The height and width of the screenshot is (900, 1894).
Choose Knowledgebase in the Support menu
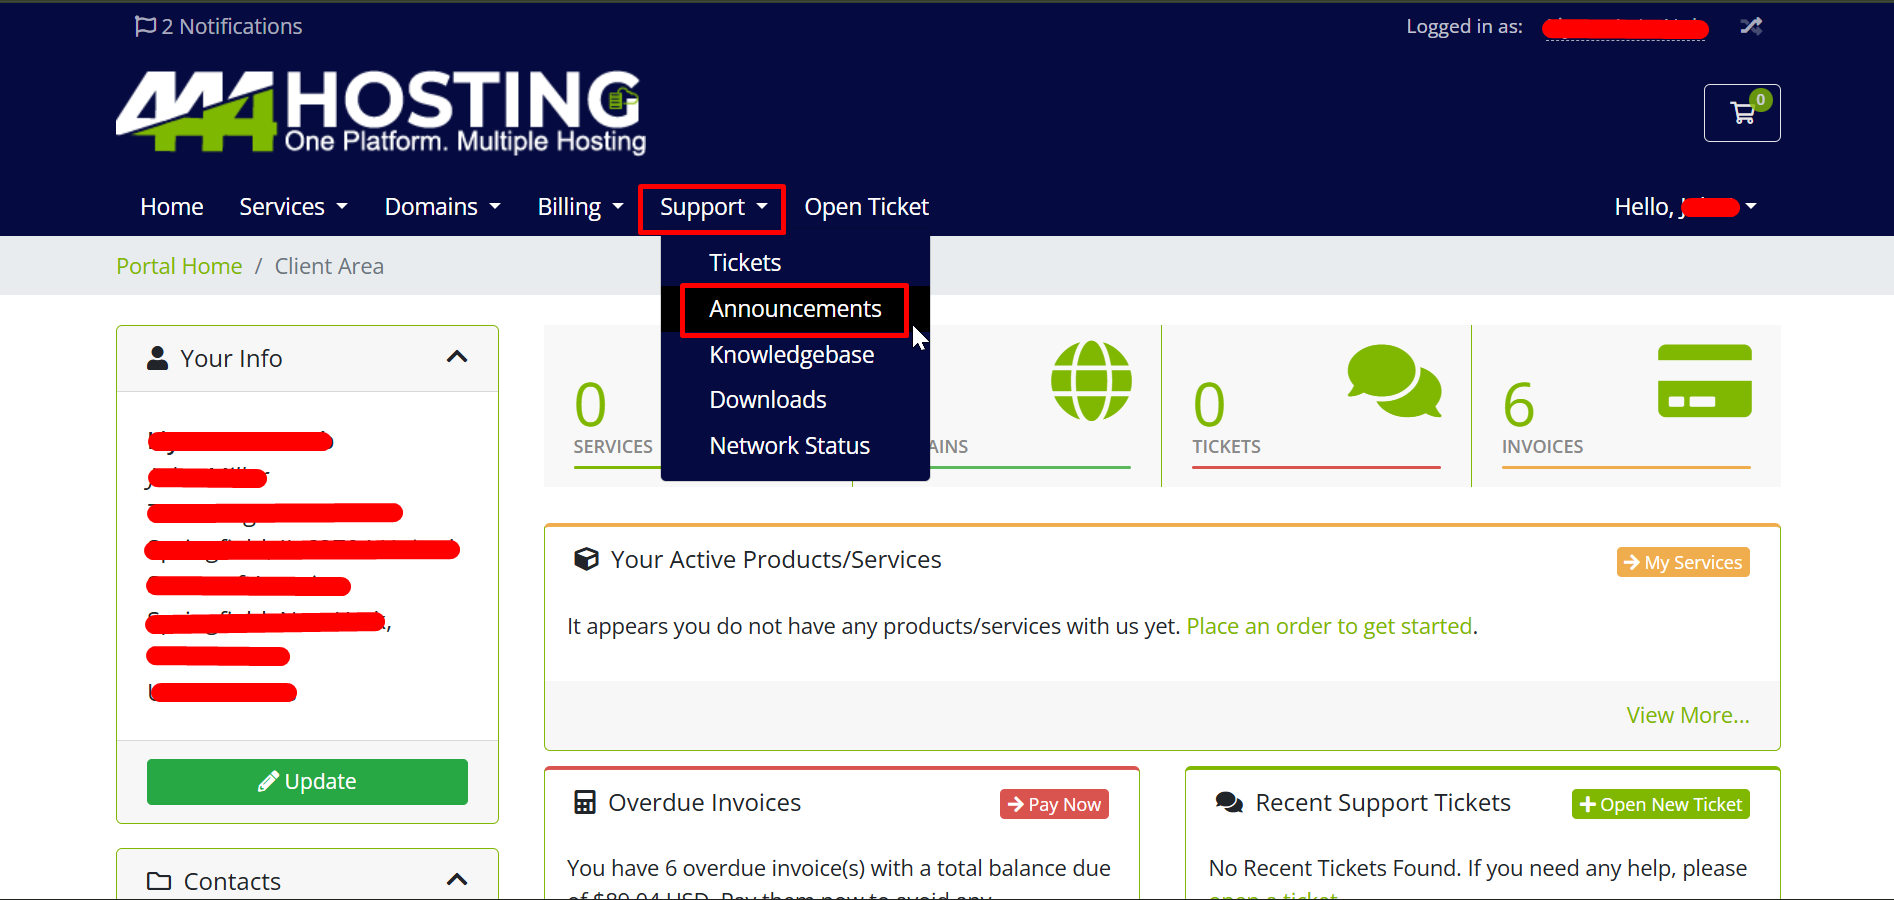(x=791, y=355)
